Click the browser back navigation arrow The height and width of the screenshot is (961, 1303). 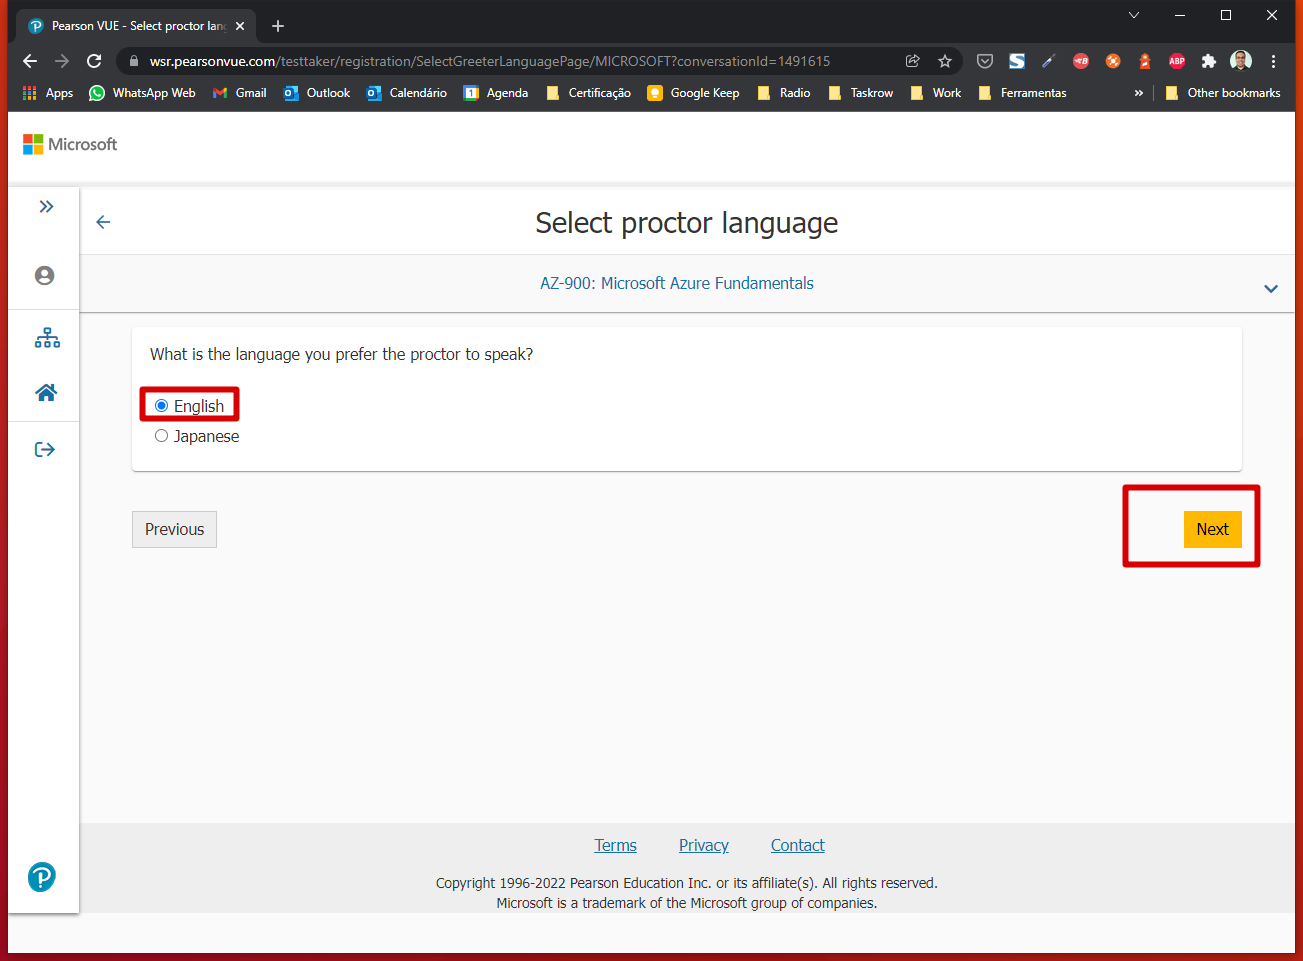click(x=30, y=61)
